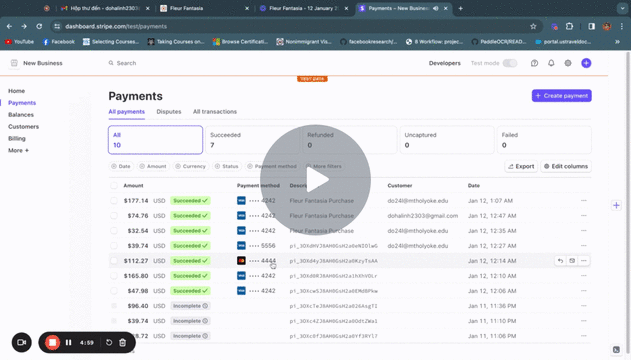
Task: Check the select-all checkbox in the table header
Action: coord(114,185)
